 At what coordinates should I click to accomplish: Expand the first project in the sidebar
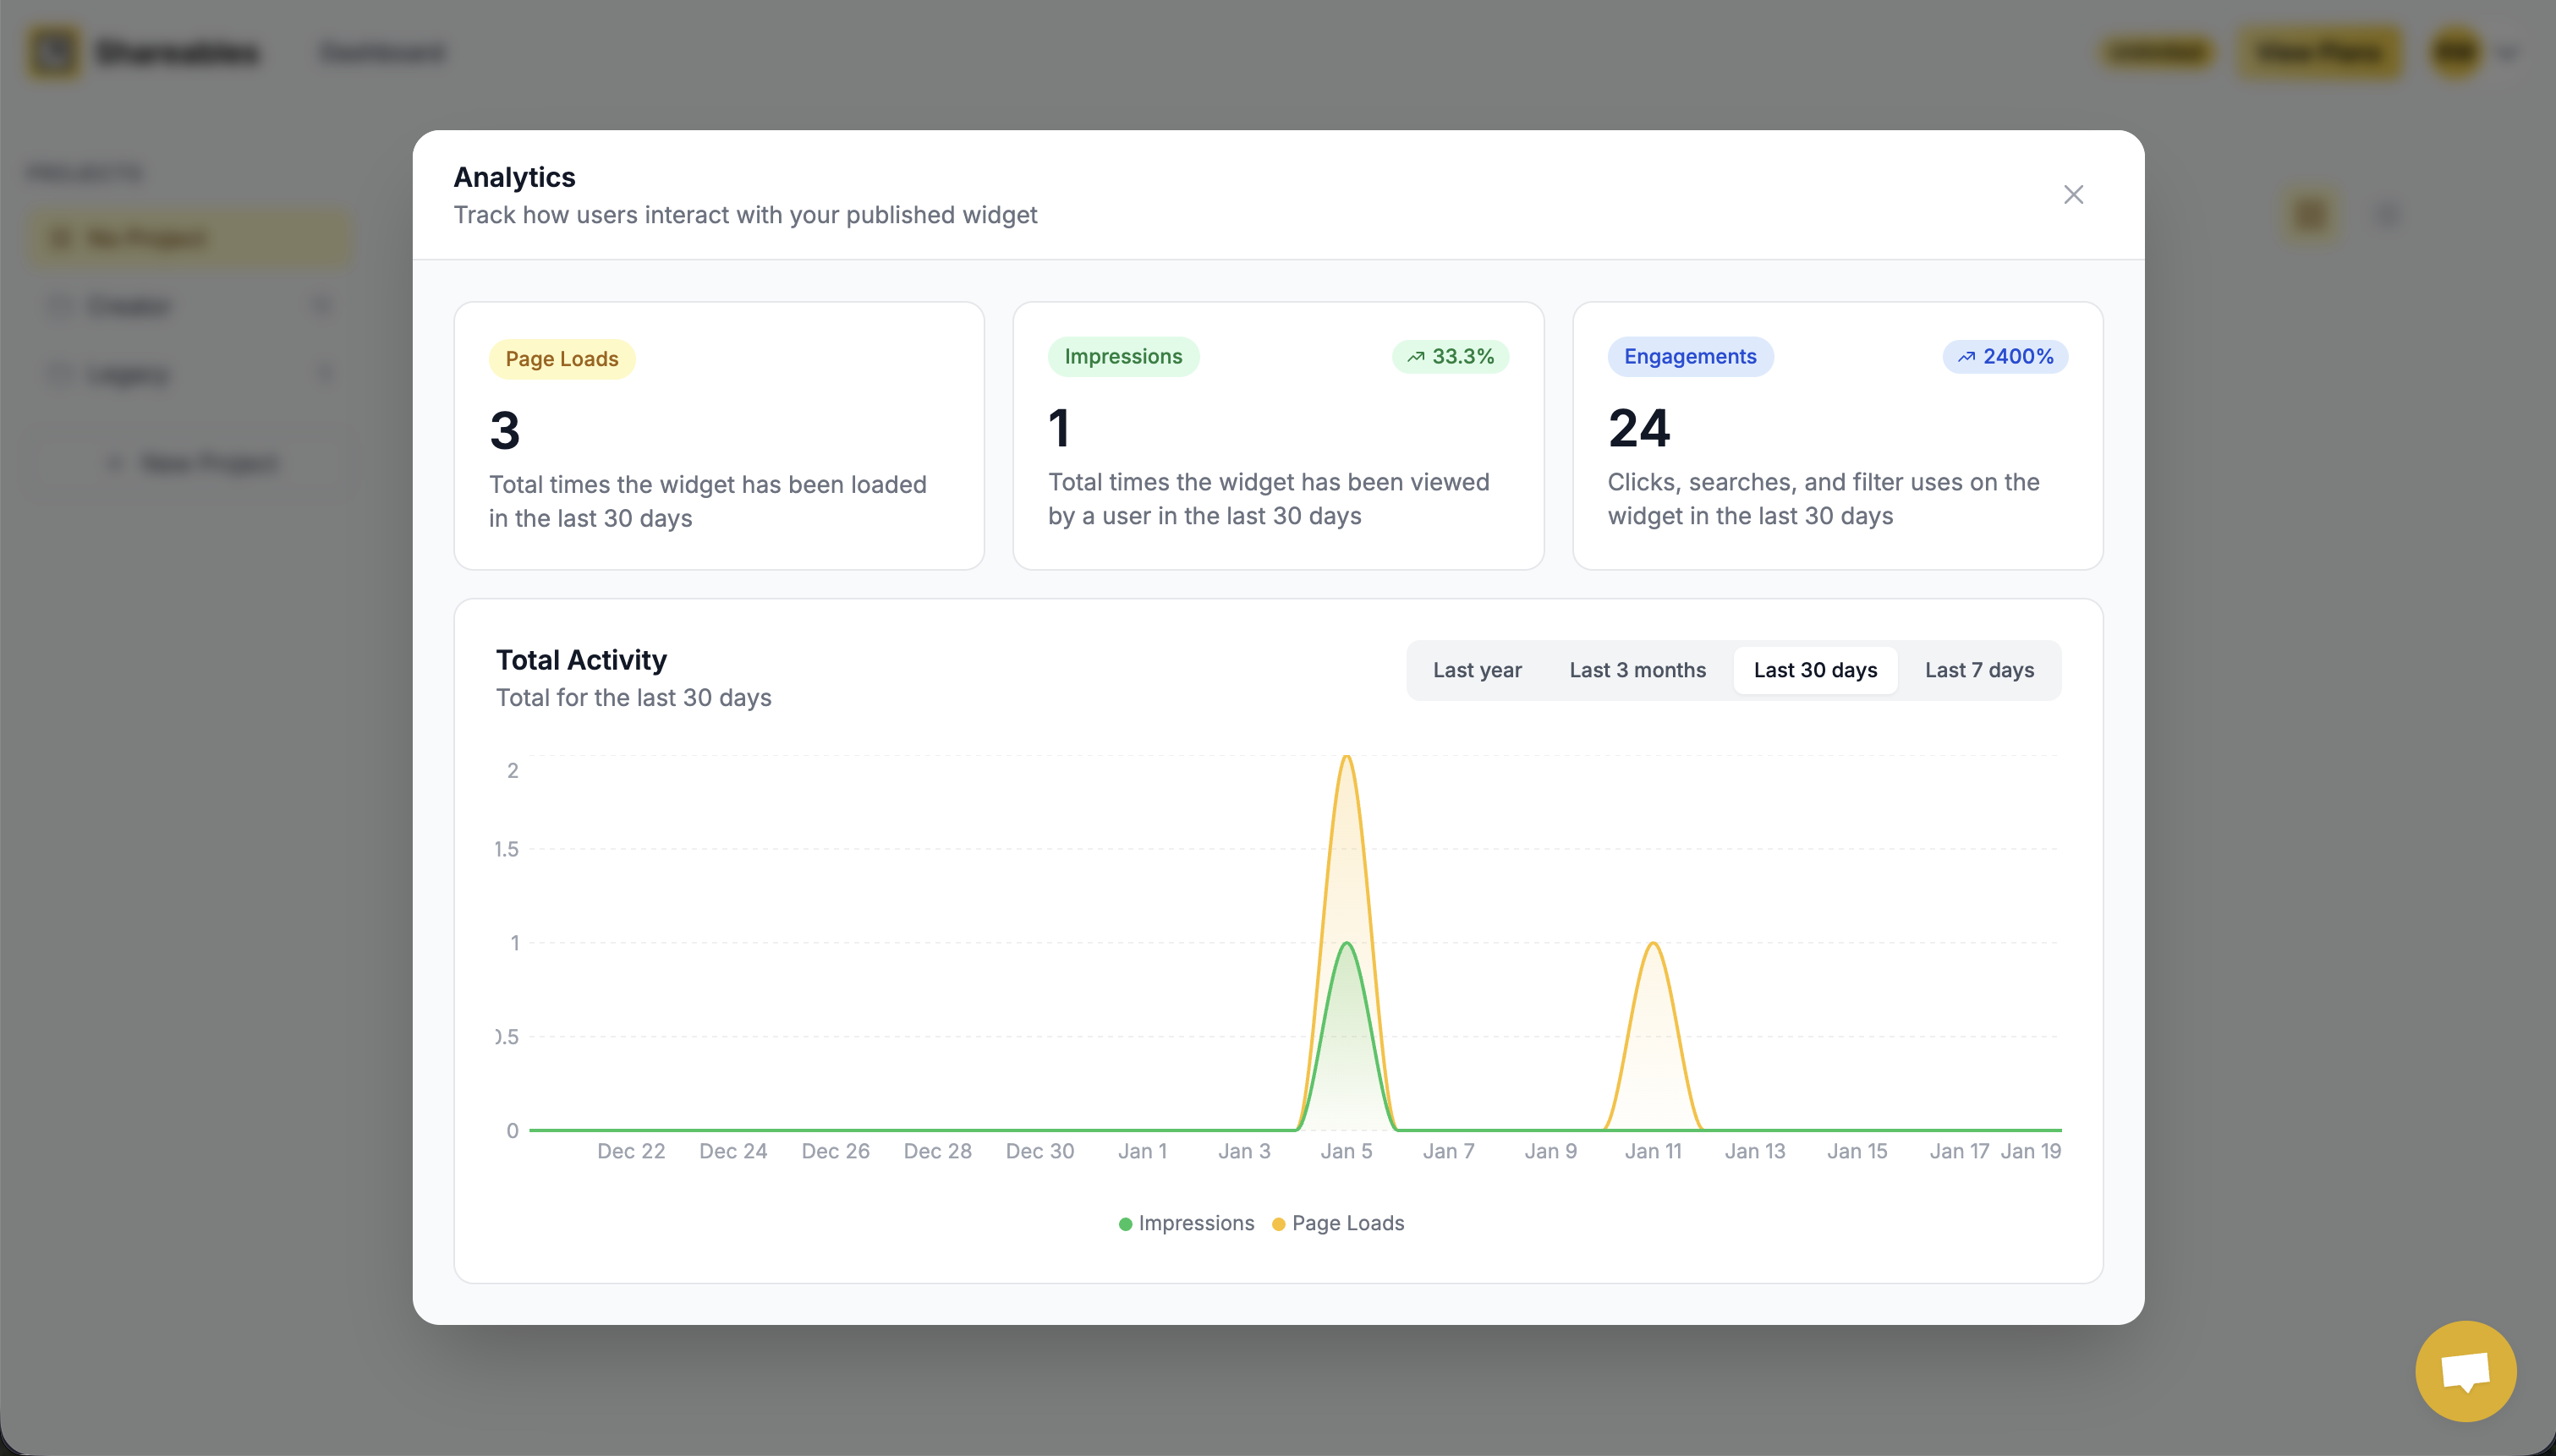322,305
